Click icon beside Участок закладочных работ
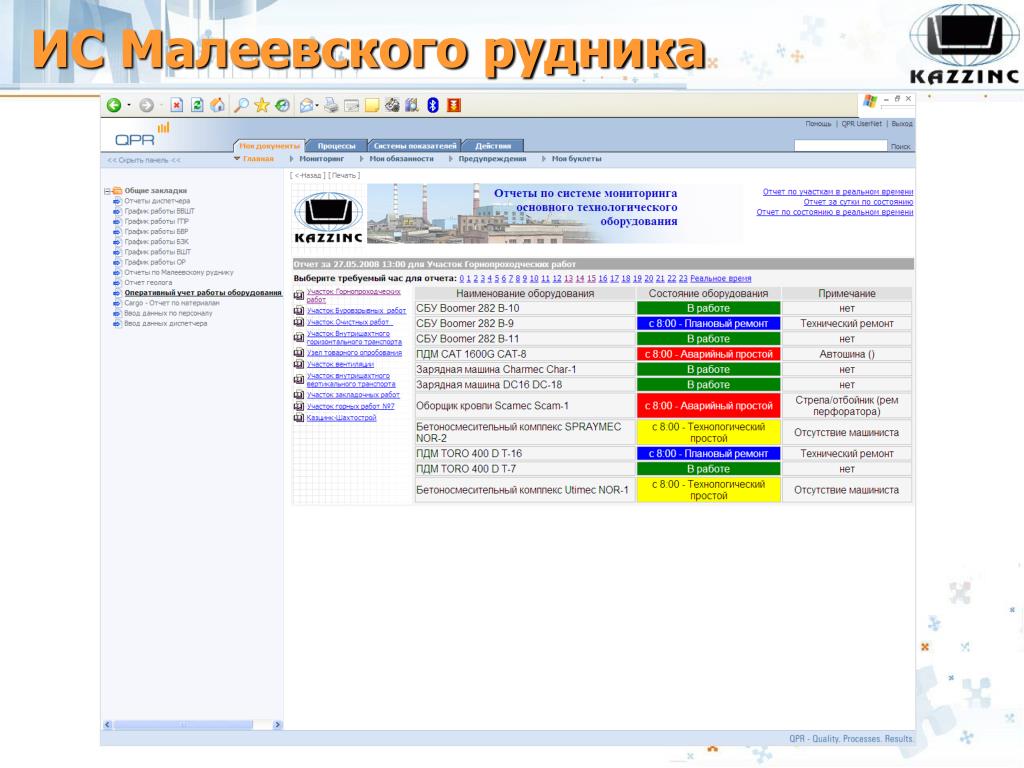This screenshot has width=1024, height=768. coord(299,395)
